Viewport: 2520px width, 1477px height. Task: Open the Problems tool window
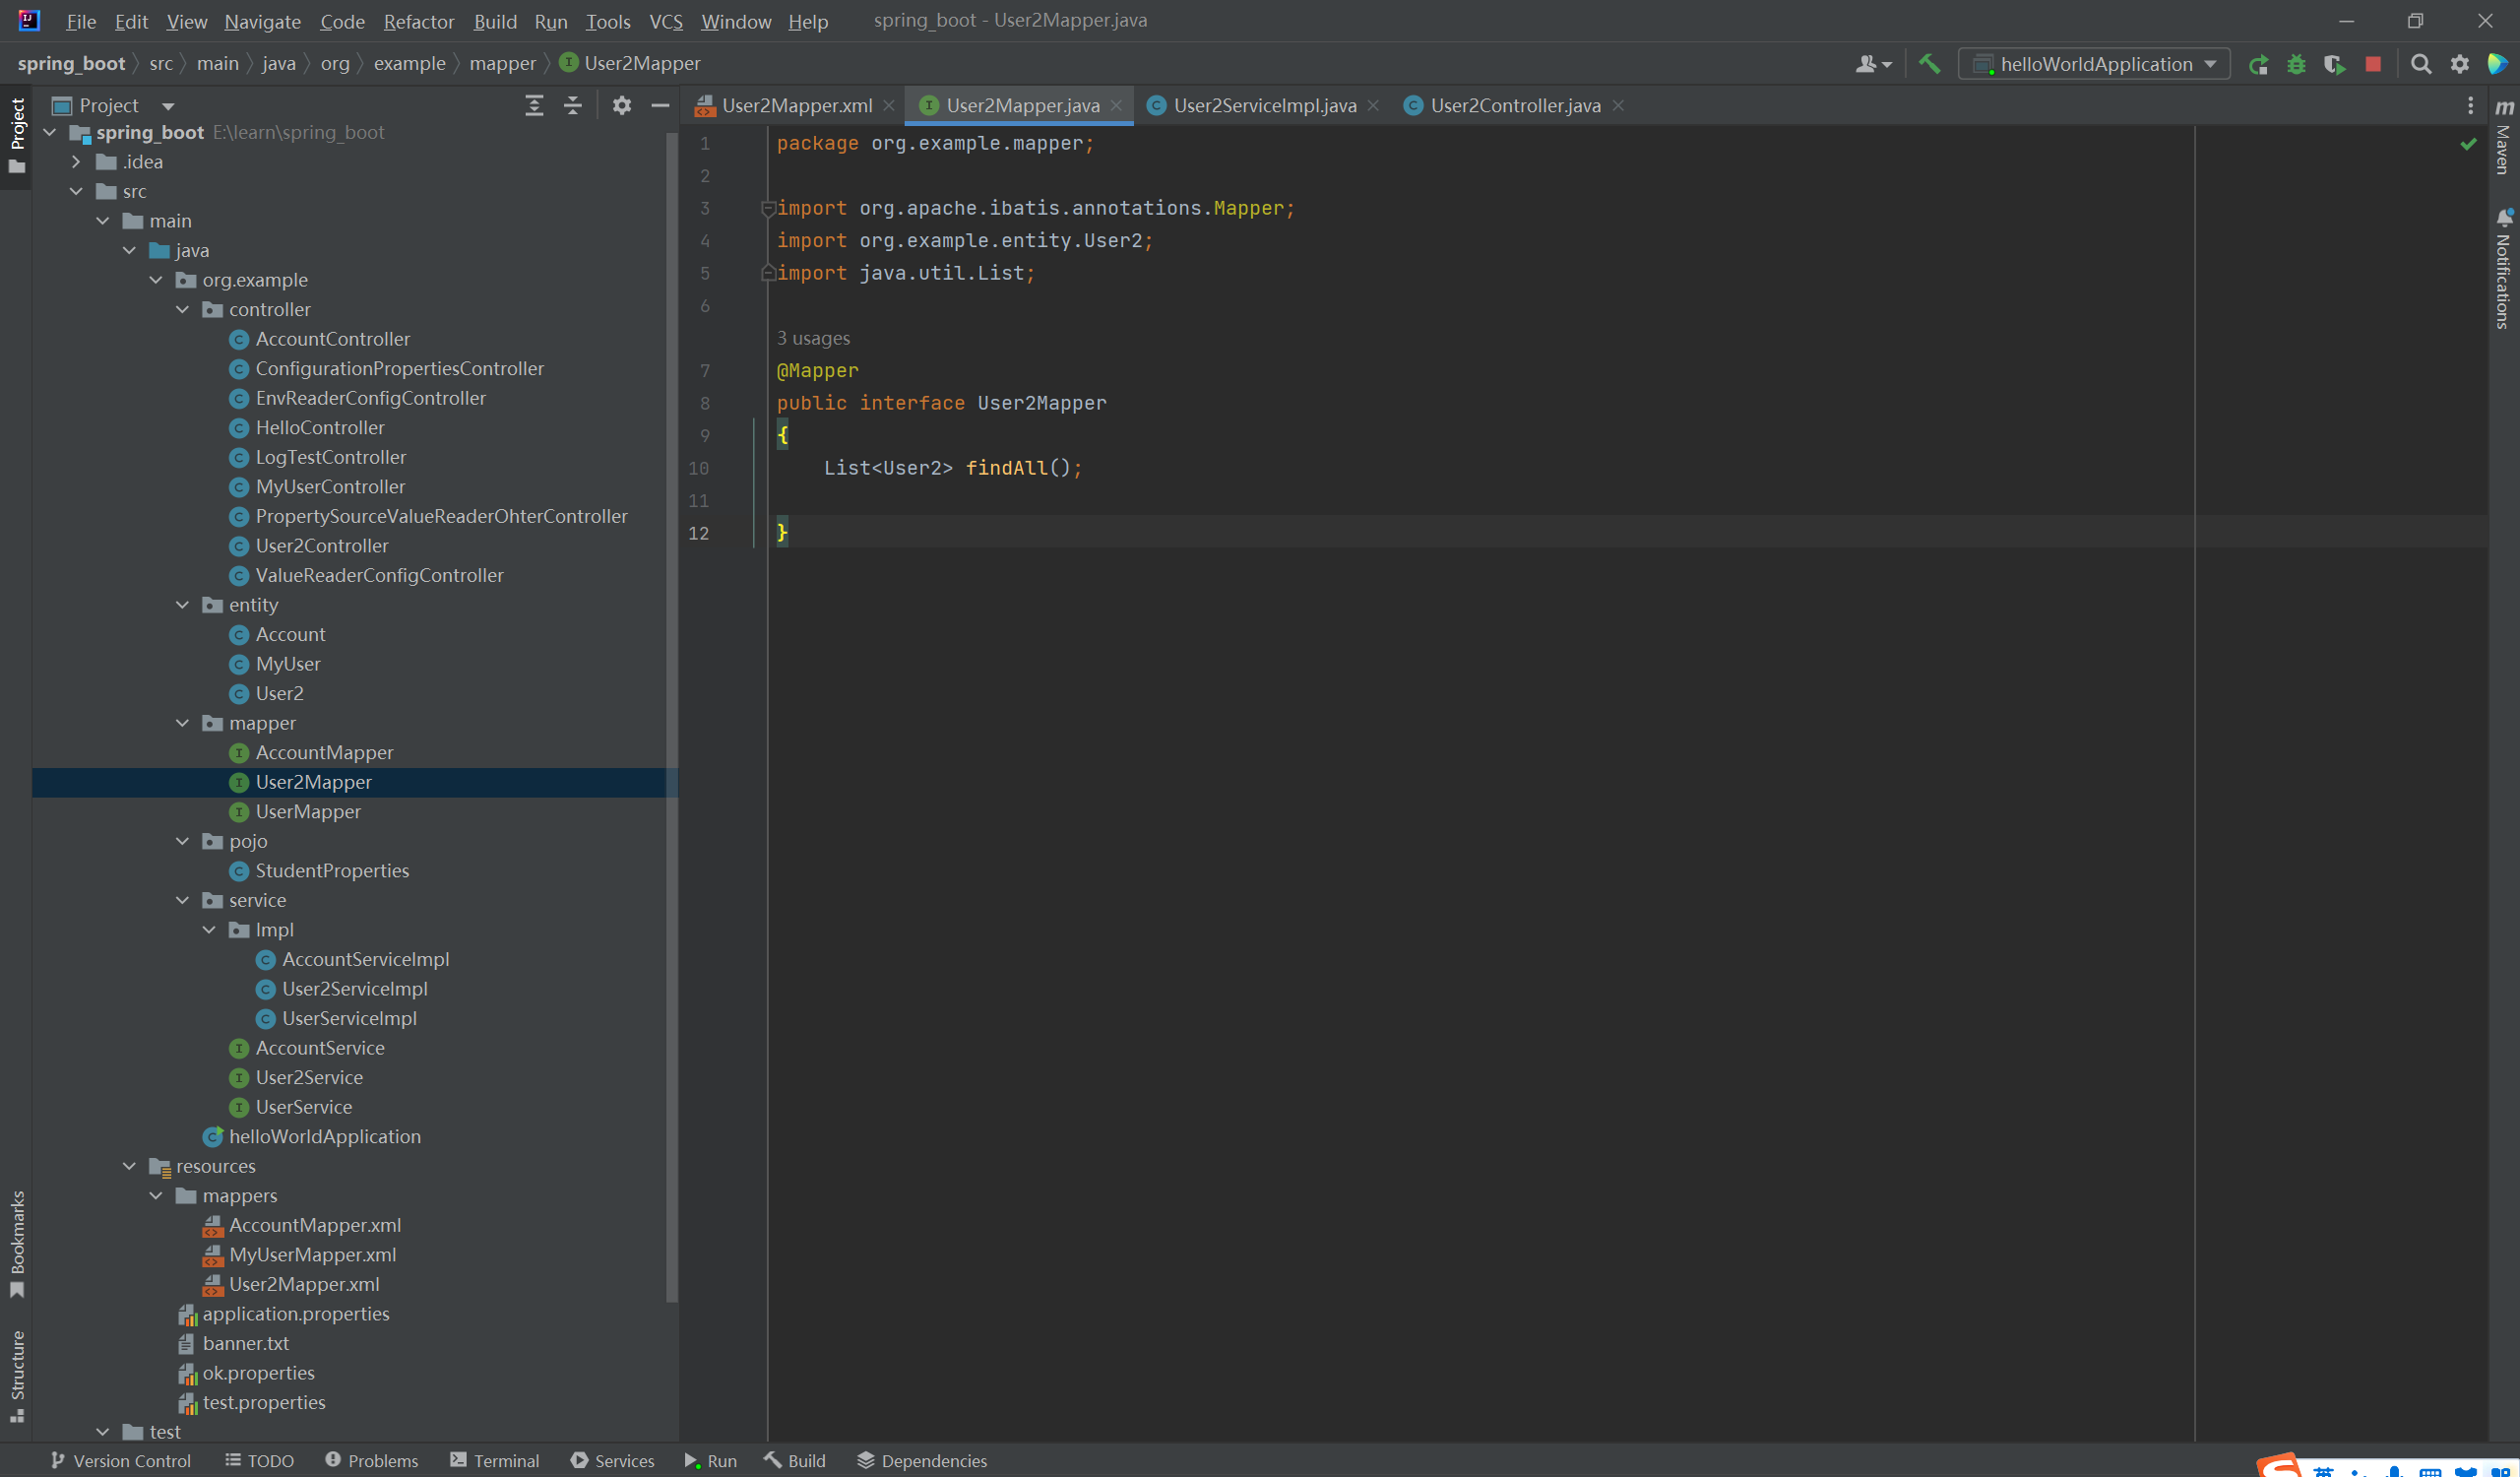click(x=372, y=1460)
